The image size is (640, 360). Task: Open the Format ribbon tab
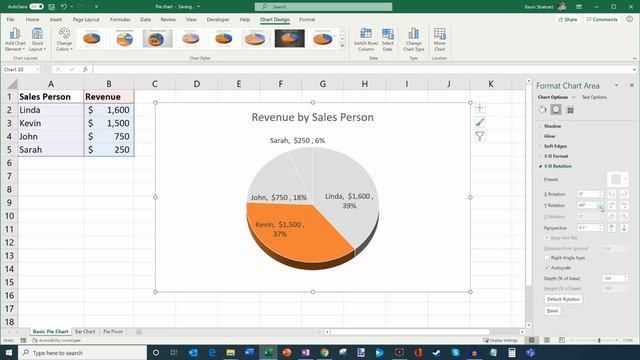coord(307,19)
